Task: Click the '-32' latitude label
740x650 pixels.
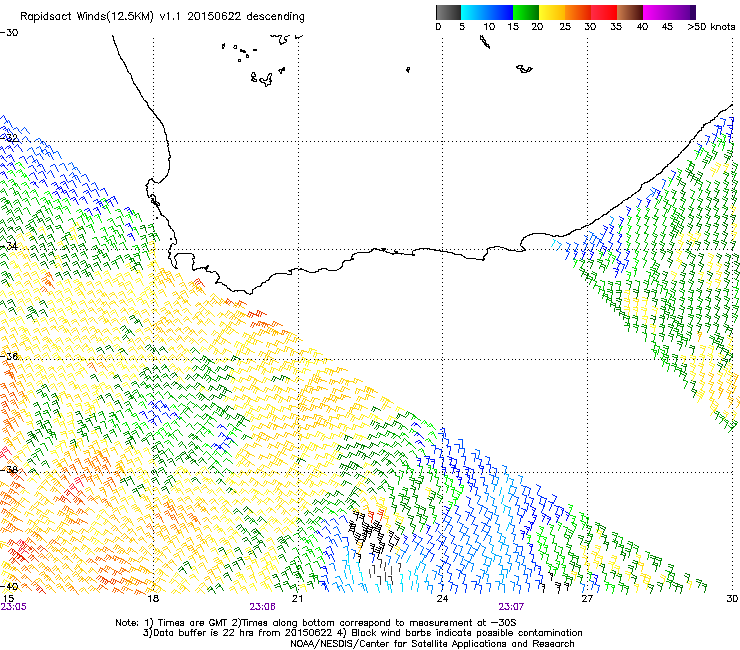Action: click(x=9, y=138)
